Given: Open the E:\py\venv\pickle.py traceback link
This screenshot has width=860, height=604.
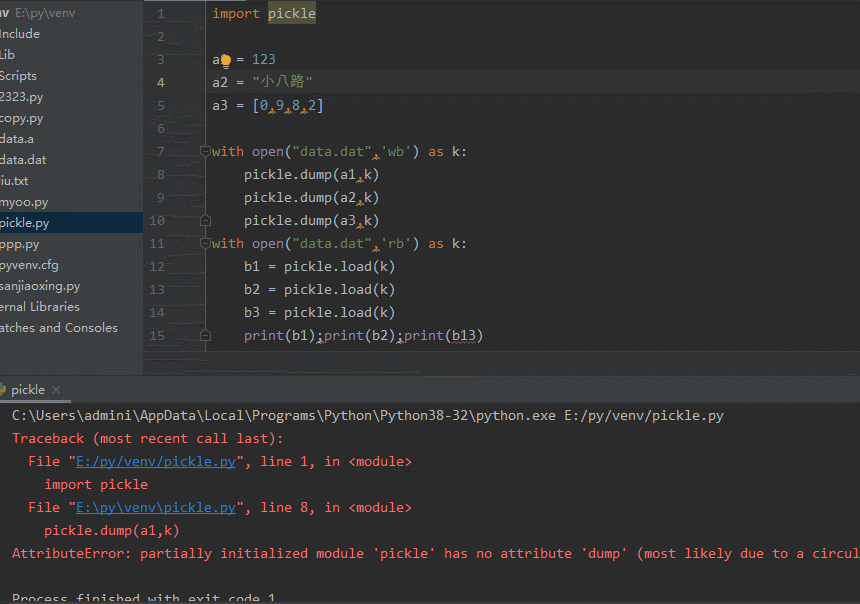Looking at the screenshot, I should click(156, 508).
